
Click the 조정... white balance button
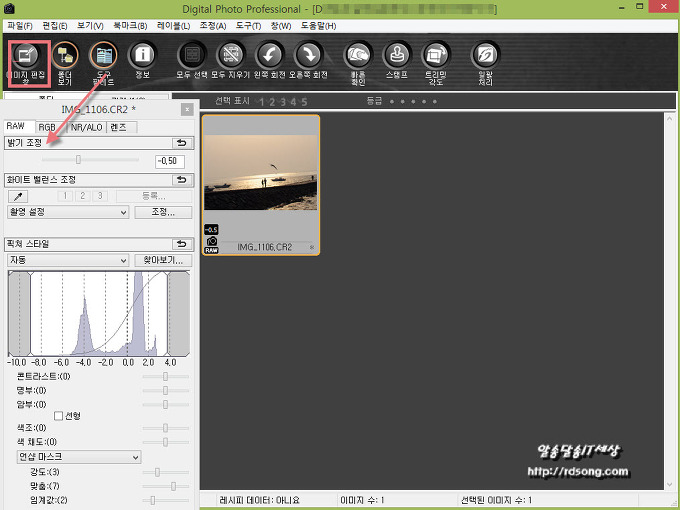[162, 212]
